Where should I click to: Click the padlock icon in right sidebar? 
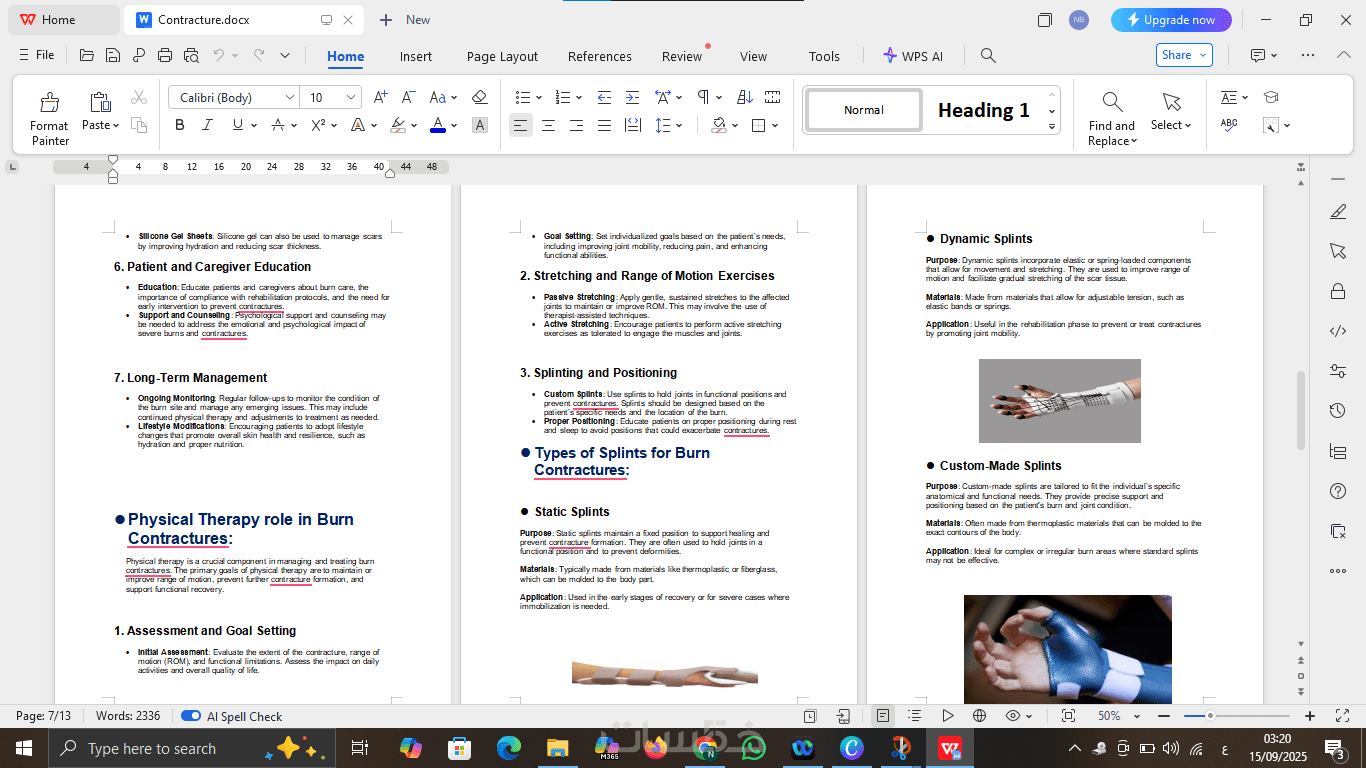click(1338, 291)
